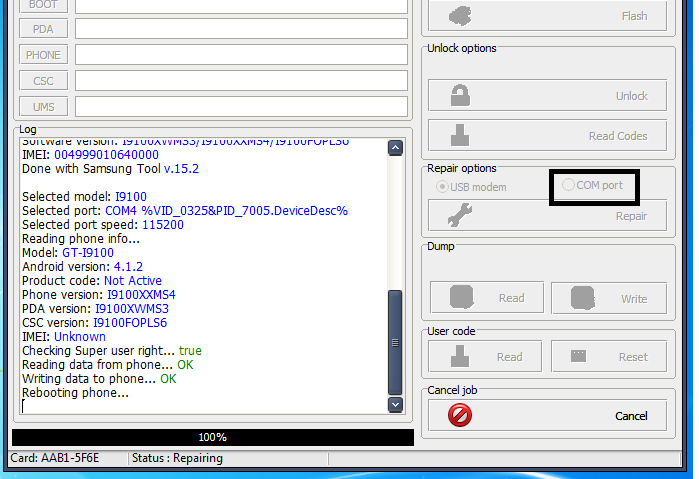Click the PDA file path field
This screenshot has height=479, width=699.
point(241,29)
